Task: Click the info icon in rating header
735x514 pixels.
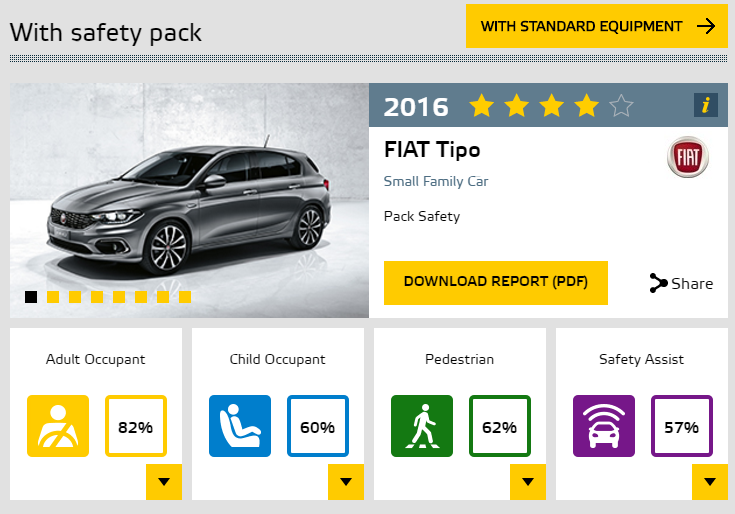Action: coord(705,105)
